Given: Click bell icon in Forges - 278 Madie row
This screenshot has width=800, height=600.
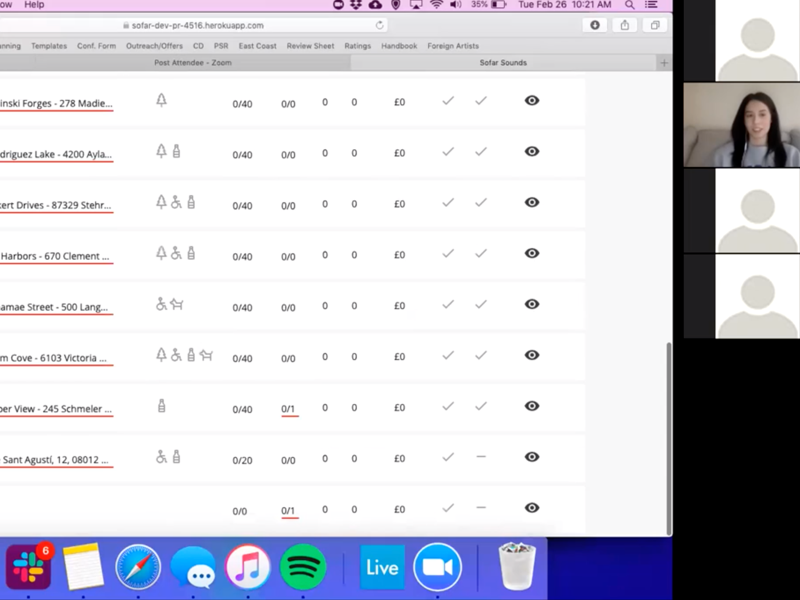Looking at the screenshot, I should (161, 100).
